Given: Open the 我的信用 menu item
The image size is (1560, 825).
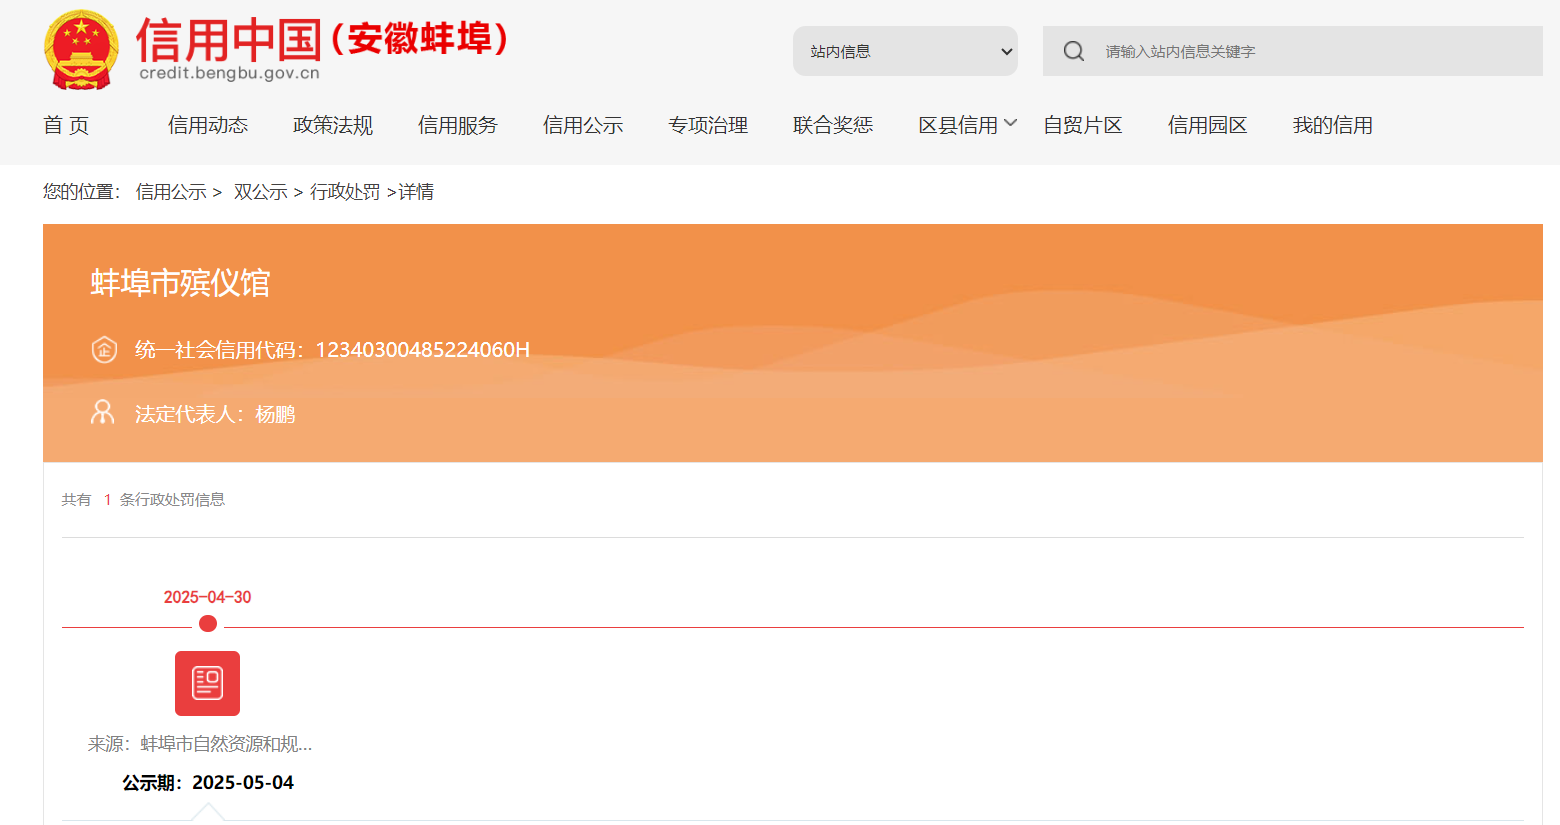Looking at the screenshot, I should (x=1333, y=125).
